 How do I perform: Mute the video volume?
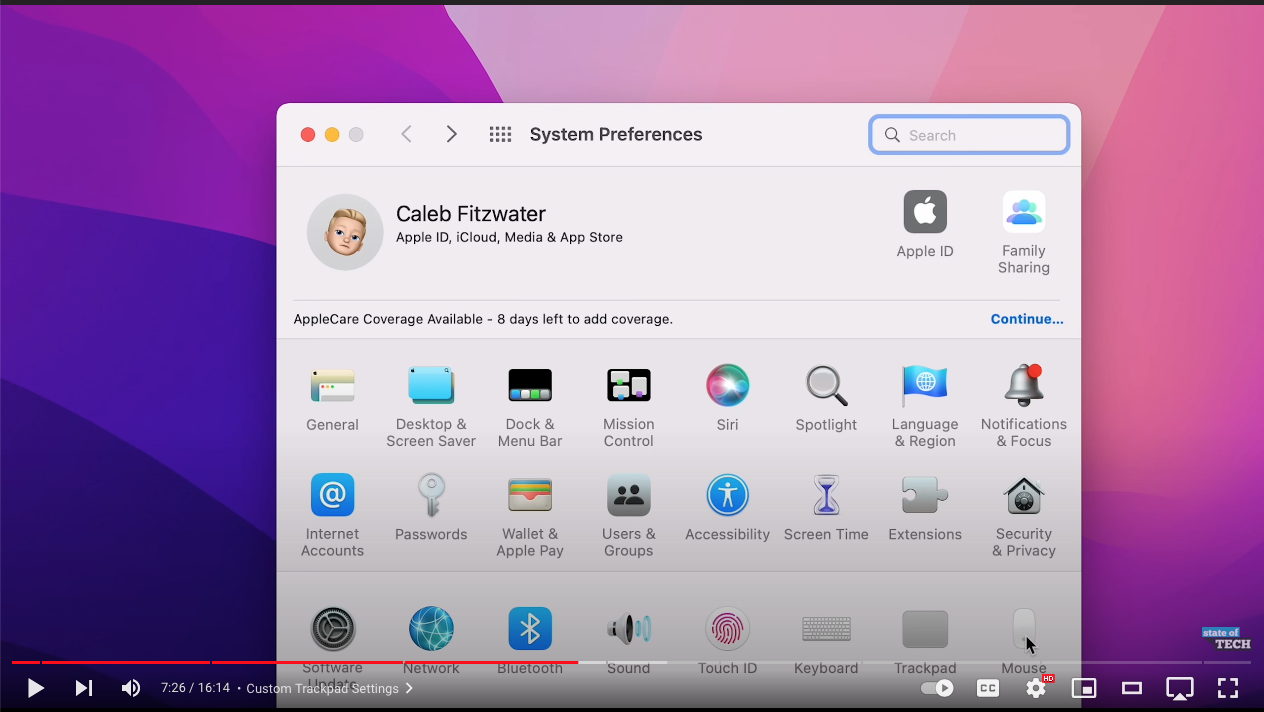(x=131, y=688)
